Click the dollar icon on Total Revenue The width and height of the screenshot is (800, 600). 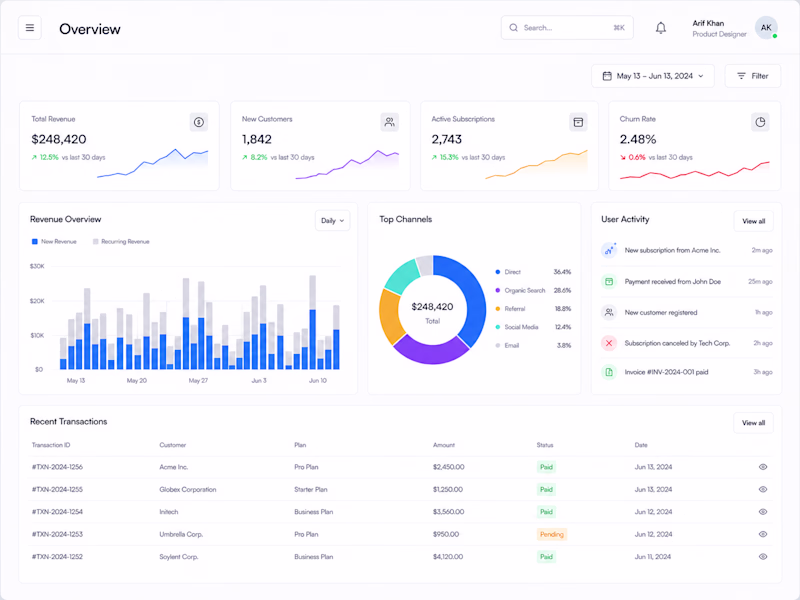199,122
